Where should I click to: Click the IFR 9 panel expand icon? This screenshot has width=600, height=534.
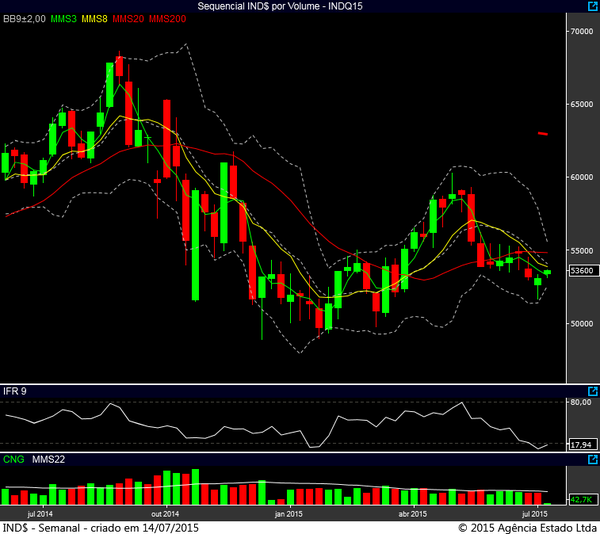591,391
